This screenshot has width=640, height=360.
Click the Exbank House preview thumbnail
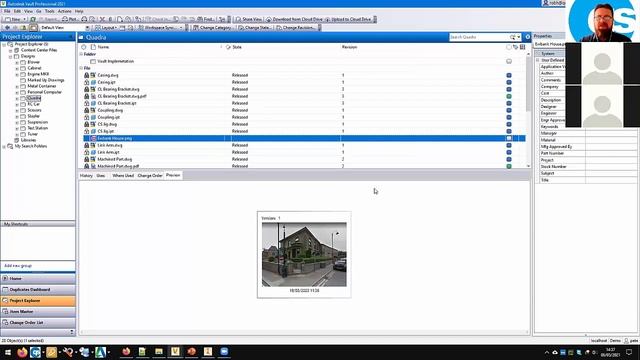point(304,254)
